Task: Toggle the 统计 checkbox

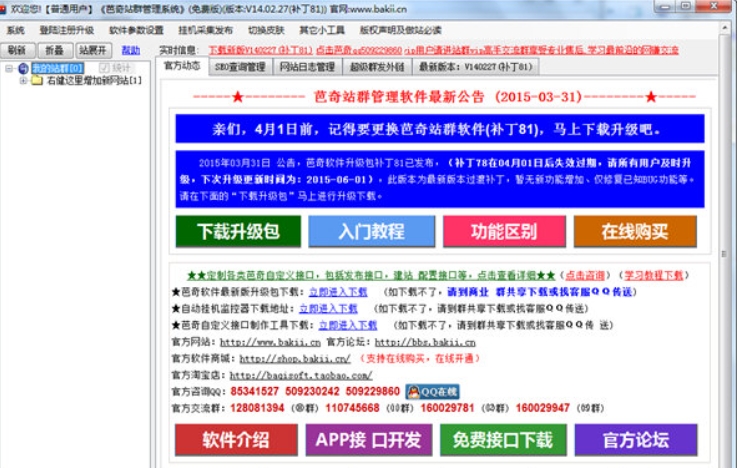Action: 105,68
